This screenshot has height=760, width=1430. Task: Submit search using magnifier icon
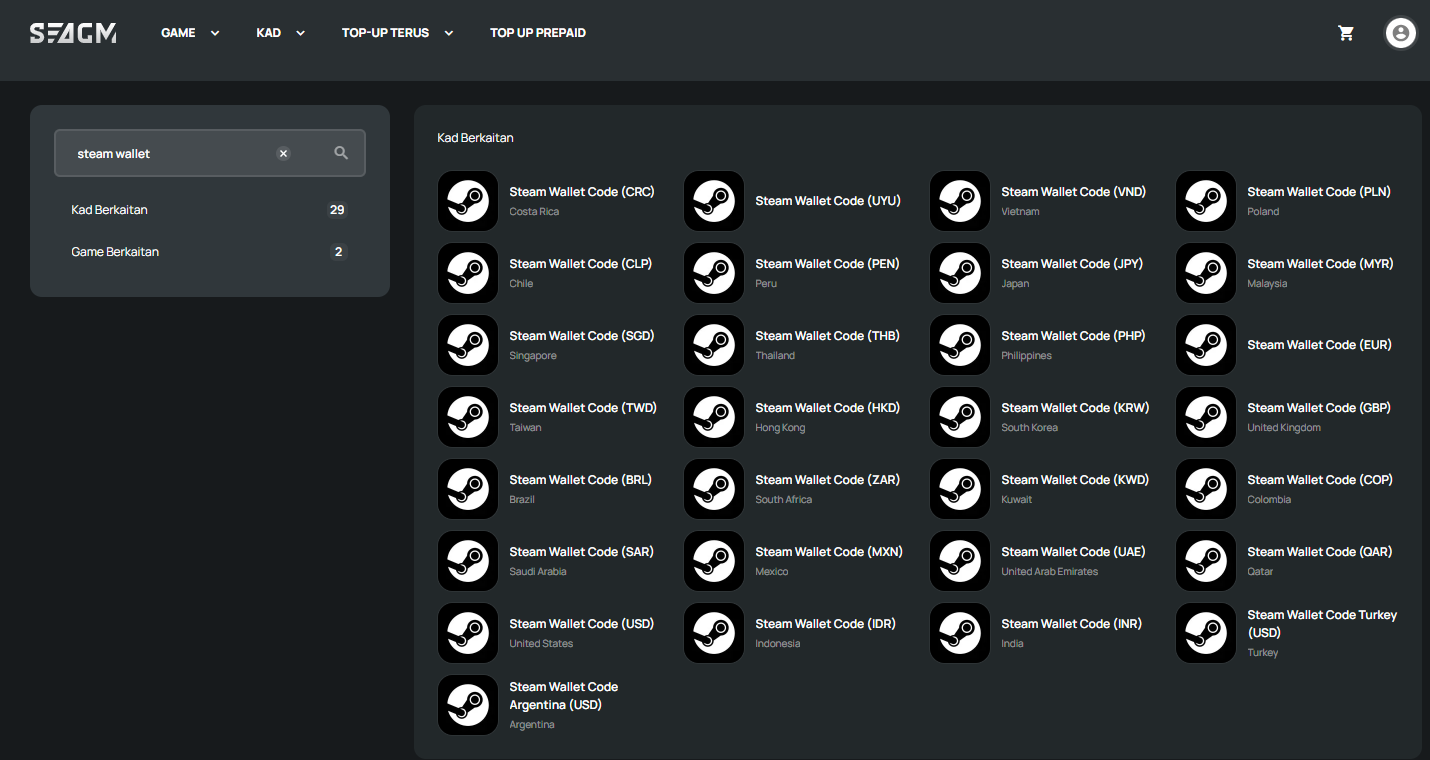click(341, 153)
